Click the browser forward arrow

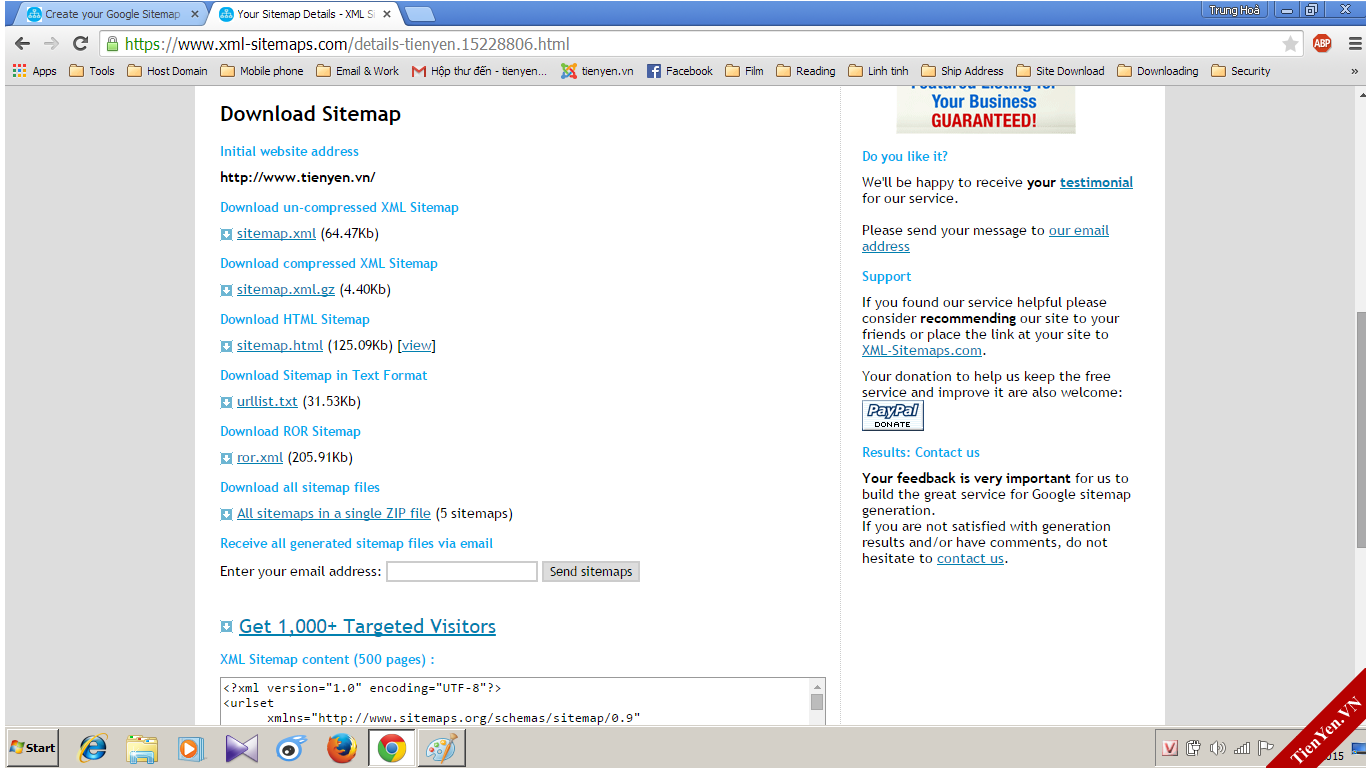51,44
